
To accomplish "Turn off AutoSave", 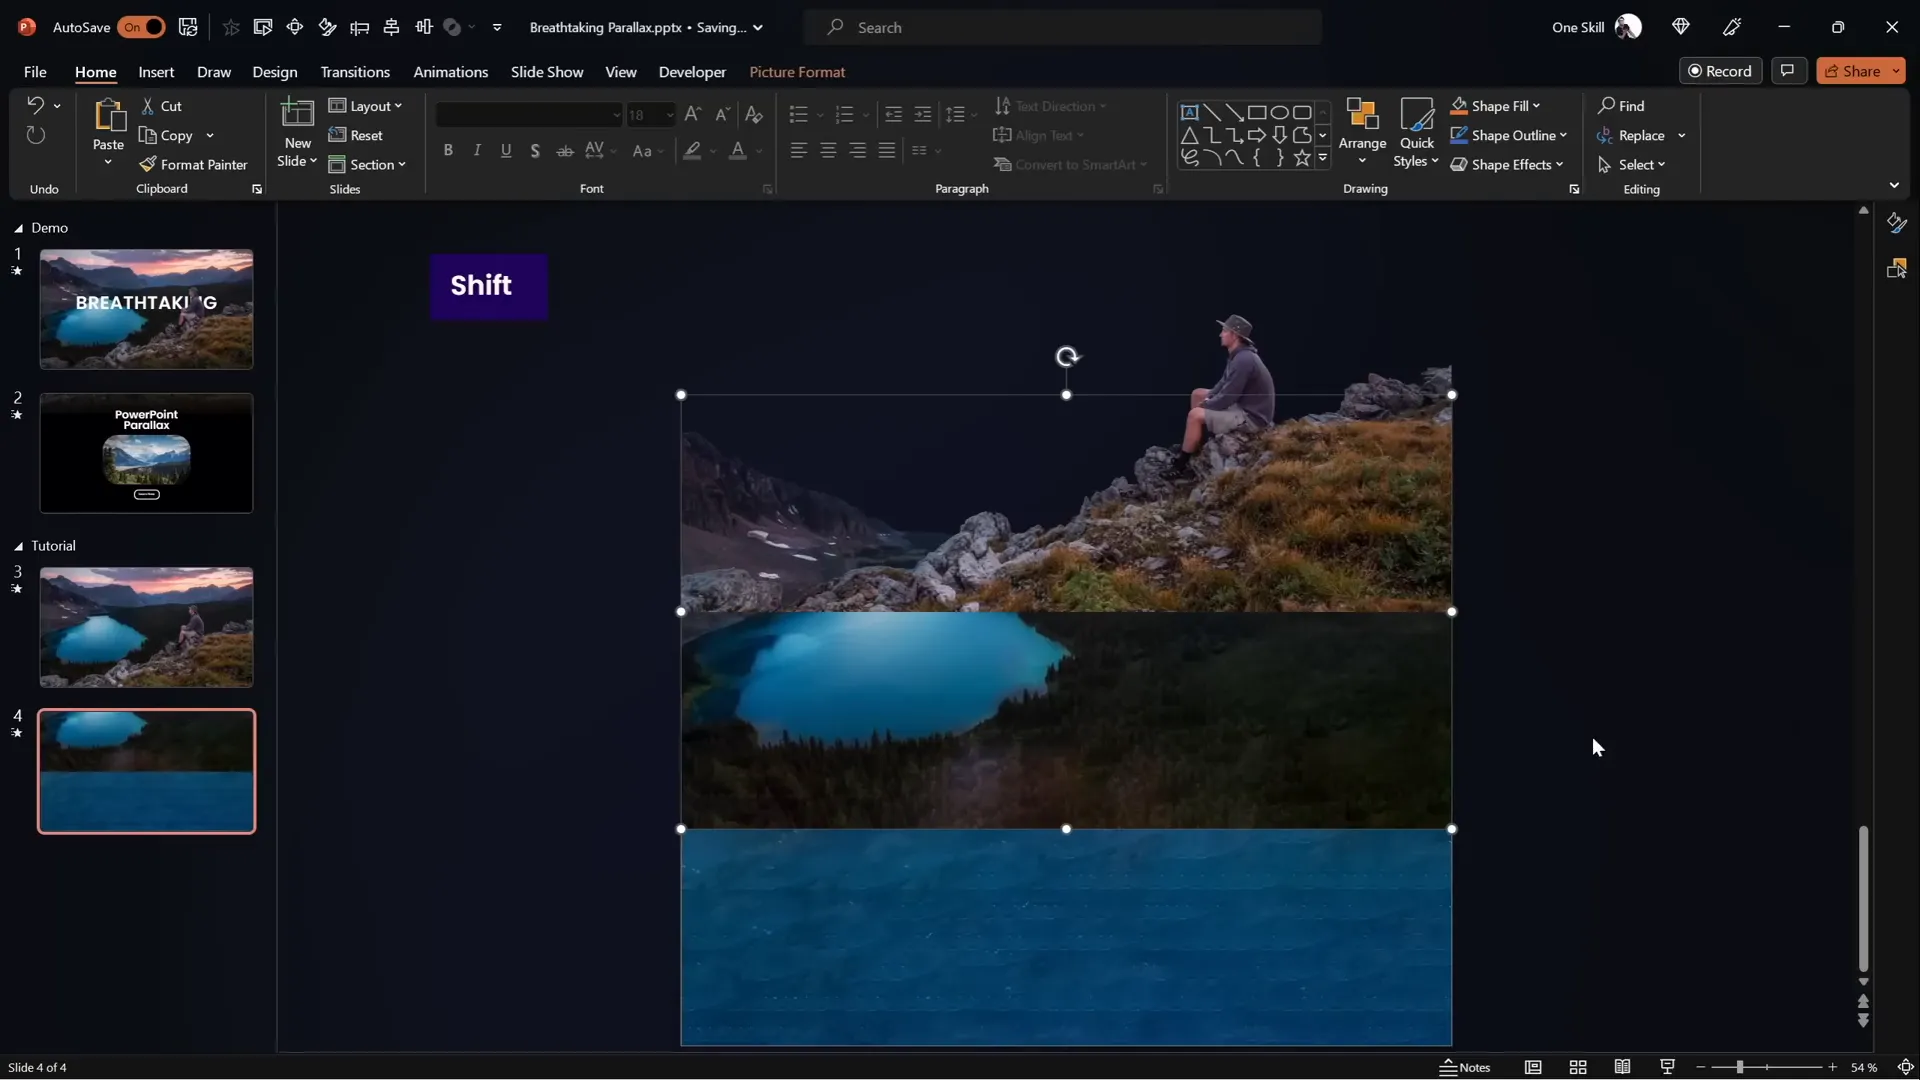I will (141, 27).
